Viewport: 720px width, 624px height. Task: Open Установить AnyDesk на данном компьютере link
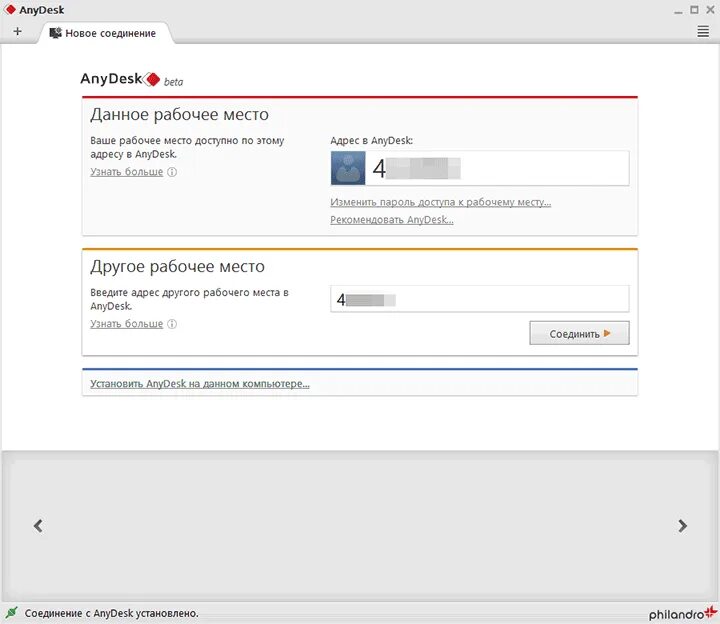click(x=200, y=383)
